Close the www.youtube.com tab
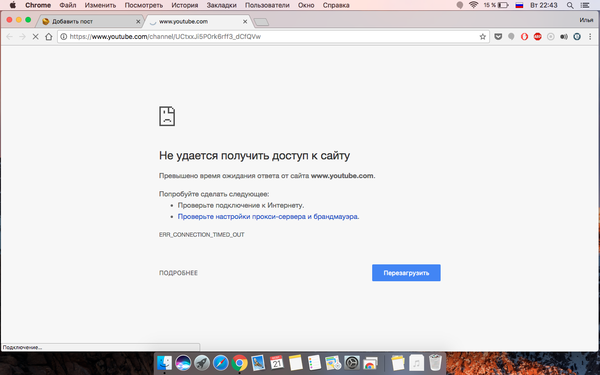Viewport: 600px width, 375px height. tap(245, 22)
